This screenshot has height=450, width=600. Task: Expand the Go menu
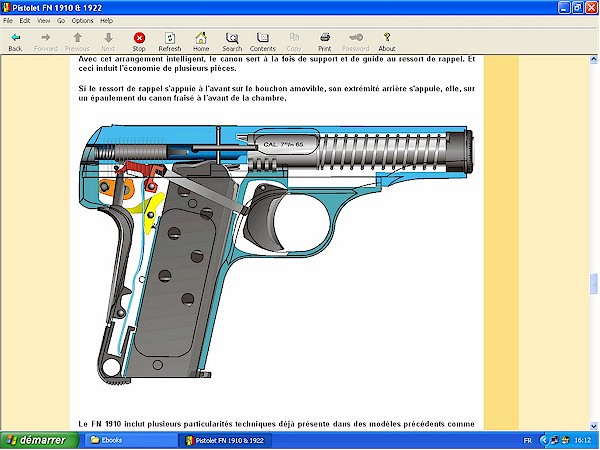click(60, 20)
